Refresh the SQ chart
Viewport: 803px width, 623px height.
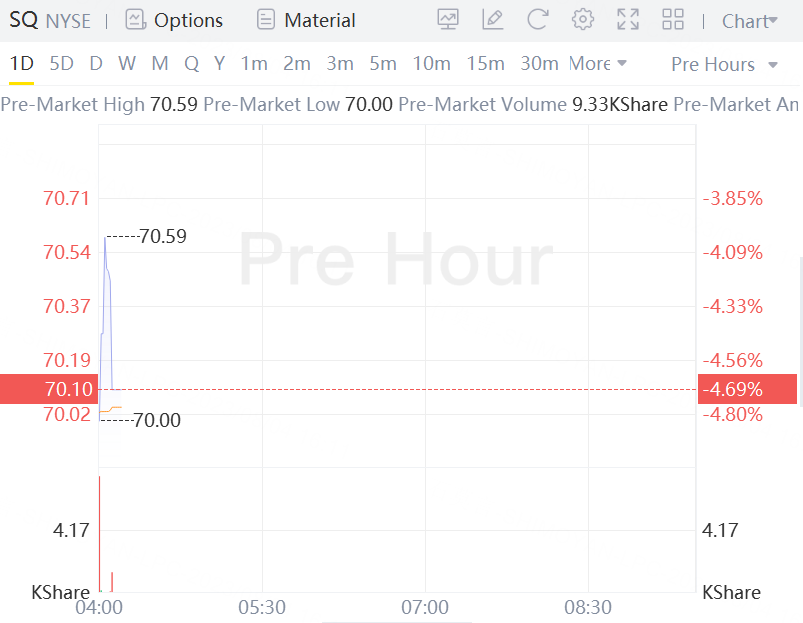(x=538, y=20)
